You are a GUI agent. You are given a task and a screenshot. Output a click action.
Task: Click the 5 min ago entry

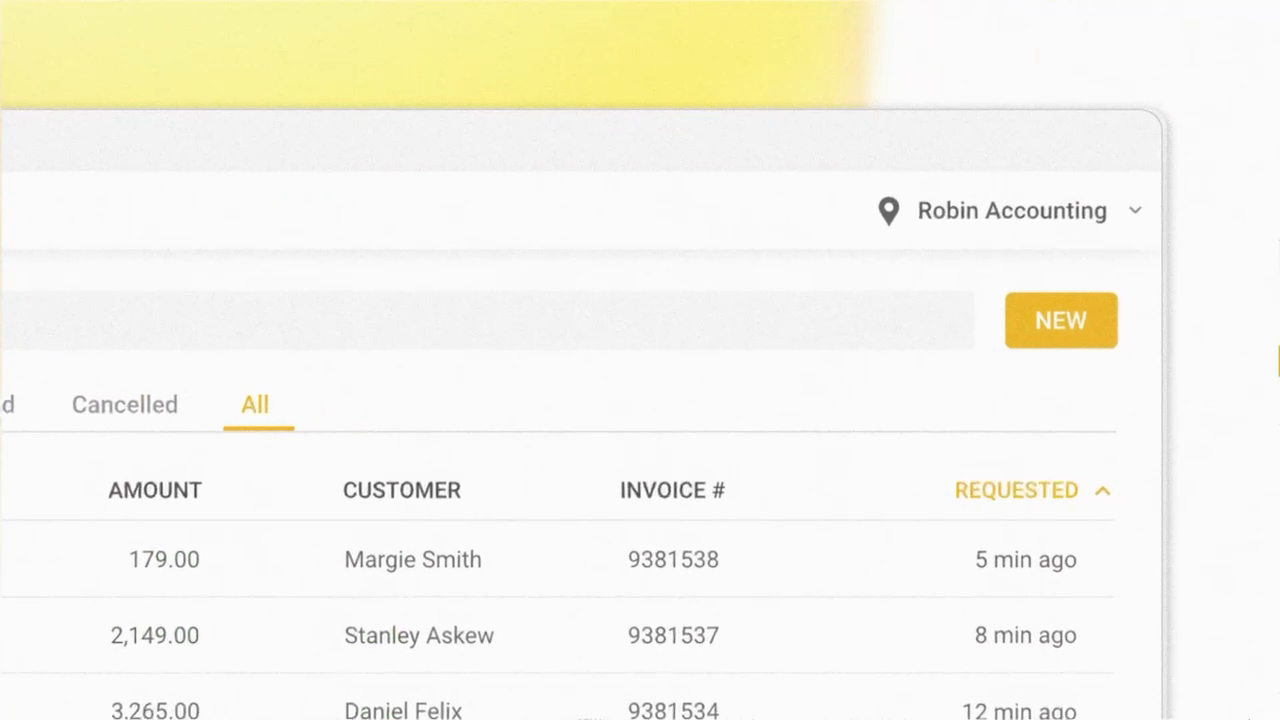click(x=1026, y=560)
